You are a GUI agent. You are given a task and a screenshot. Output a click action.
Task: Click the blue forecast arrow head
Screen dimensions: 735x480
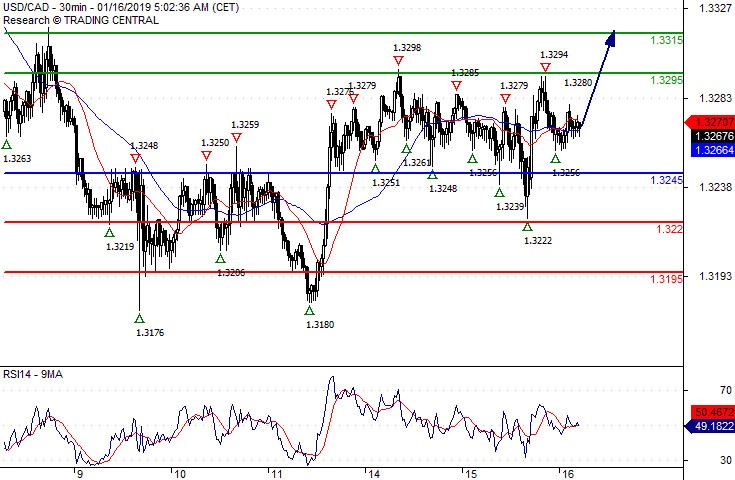coord(612,37)
